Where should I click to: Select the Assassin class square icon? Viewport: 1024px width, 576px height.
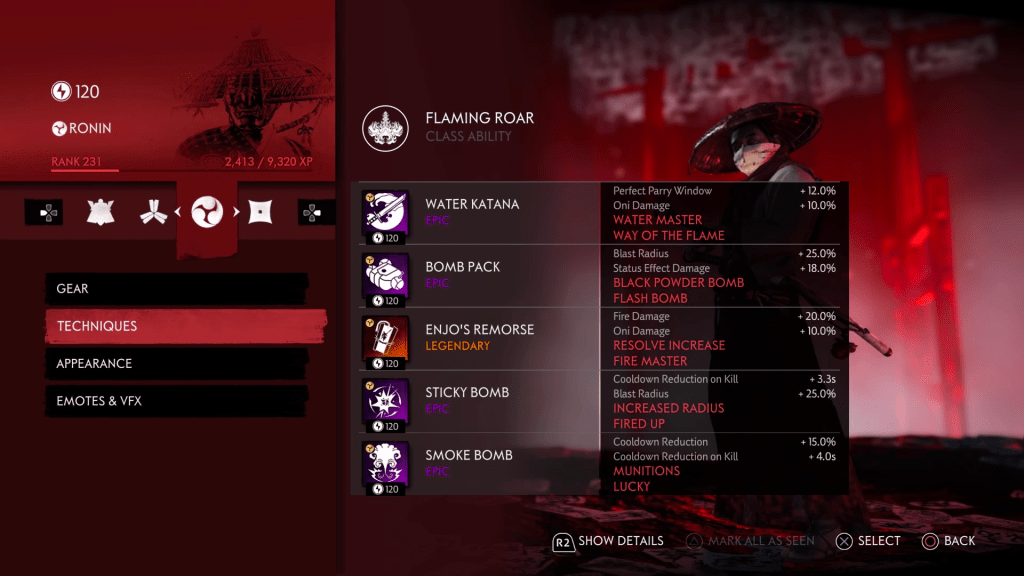click(x=260, y=212)
